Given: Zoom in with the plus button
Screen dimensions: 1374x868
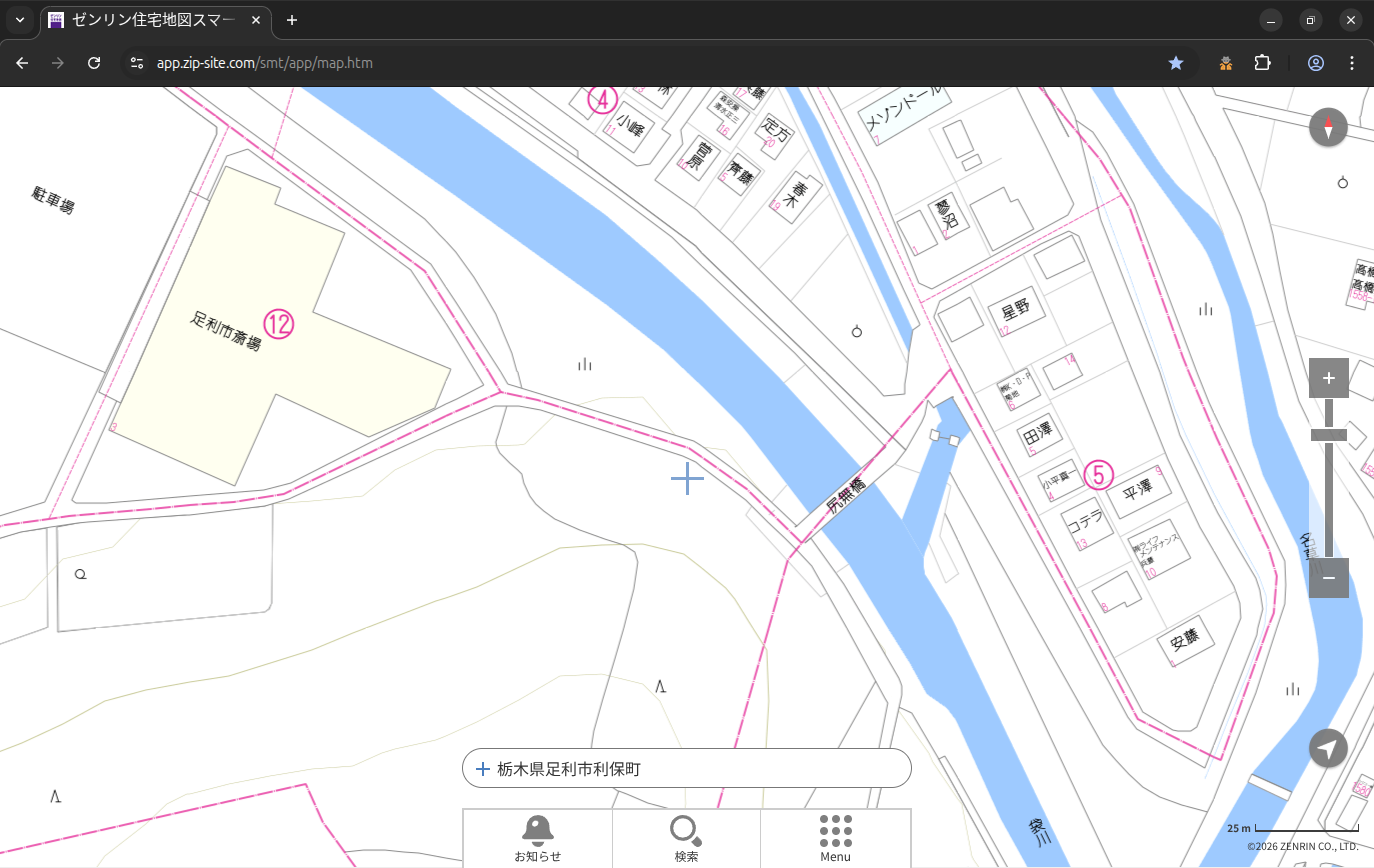Looking at the screenshot, I should point(1328,378).
